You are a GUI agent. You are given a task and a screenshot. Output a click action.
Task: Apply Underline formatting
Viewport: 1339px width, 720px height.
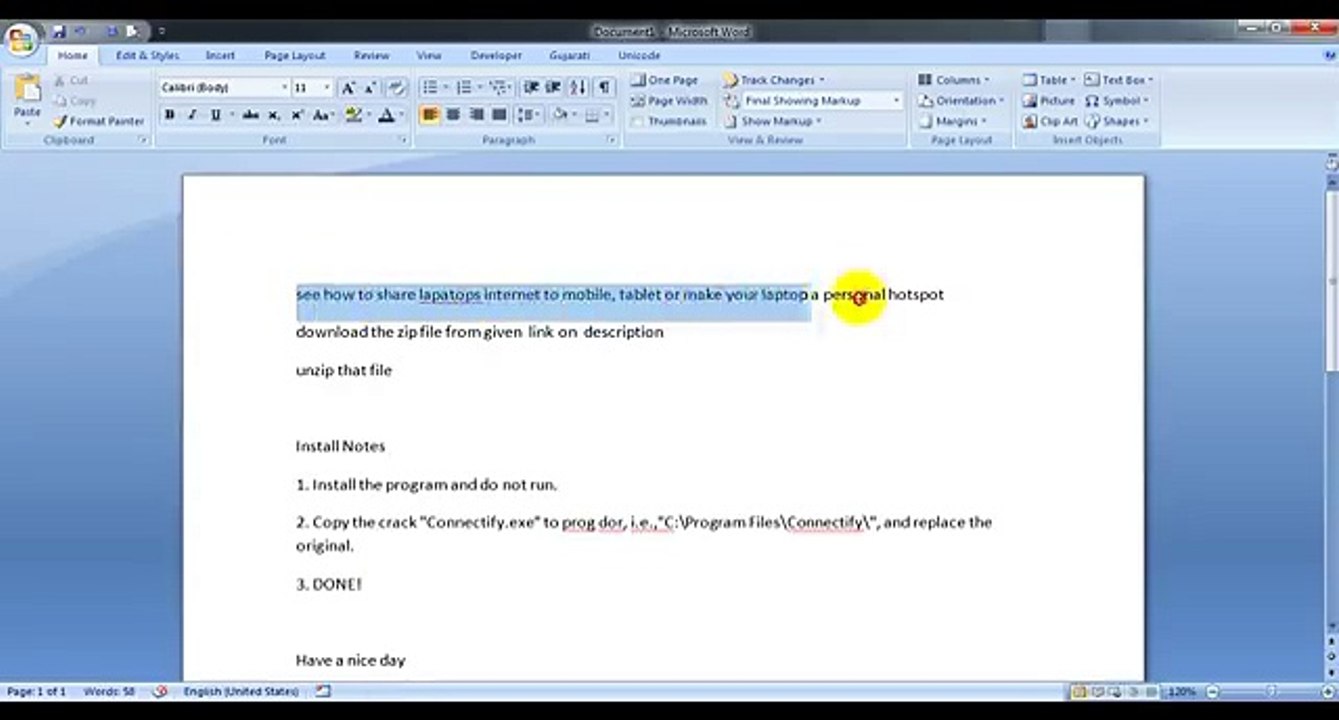click(x=215, y=115)
